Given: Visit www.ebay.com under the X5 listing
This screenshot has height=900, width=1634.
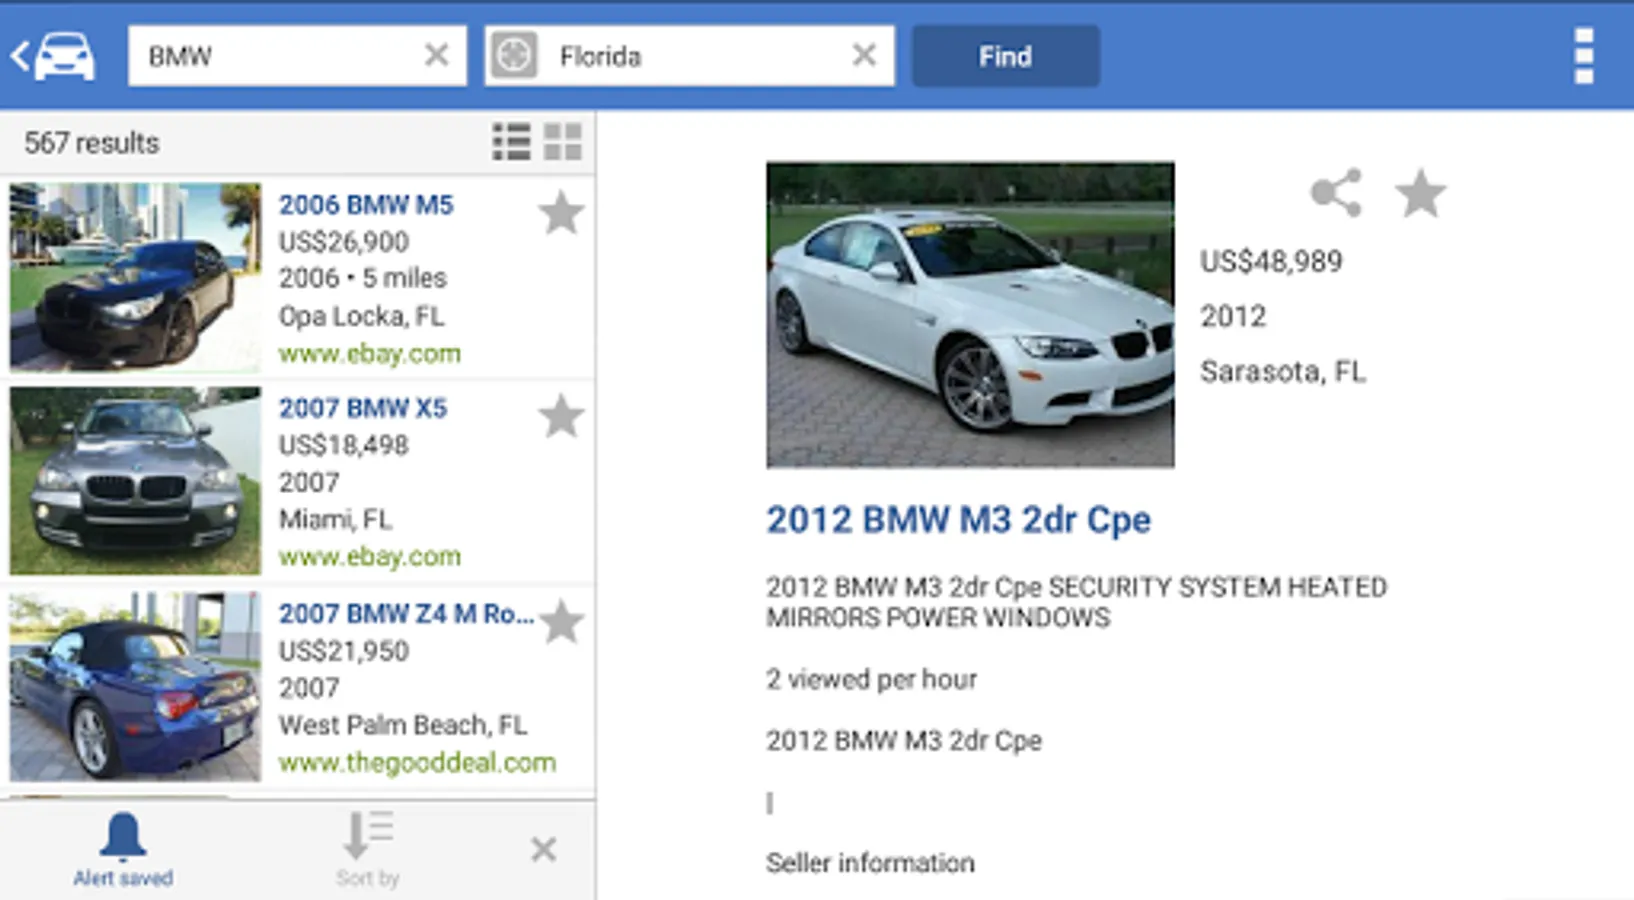Looking at the screenshot, I should click(370, 557).
